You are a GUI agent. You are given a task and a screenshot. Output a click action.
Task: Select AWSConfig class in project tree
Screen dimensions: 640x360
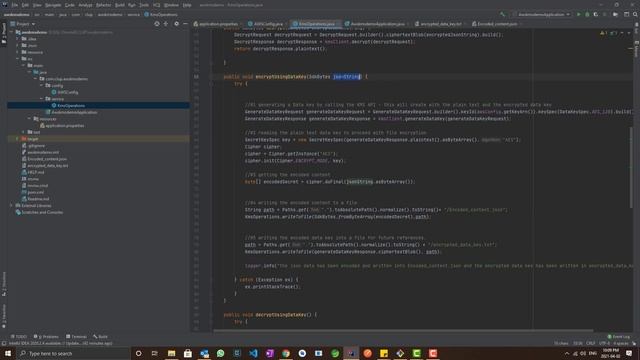[x=65, y=92]
